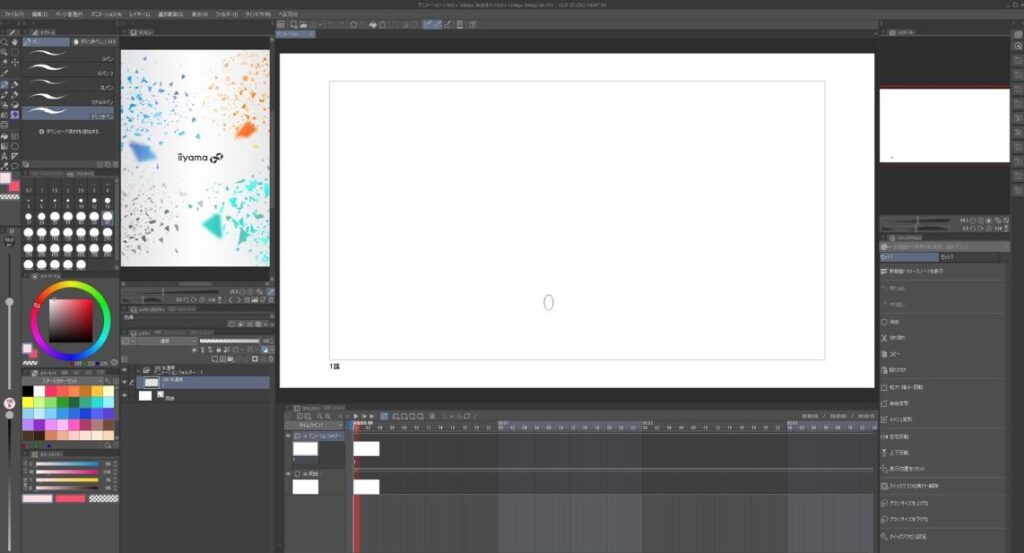This screenshot has height=553, width=1024.
Task: Click the scissors cut icon in quick access
Action: [885, 338]
